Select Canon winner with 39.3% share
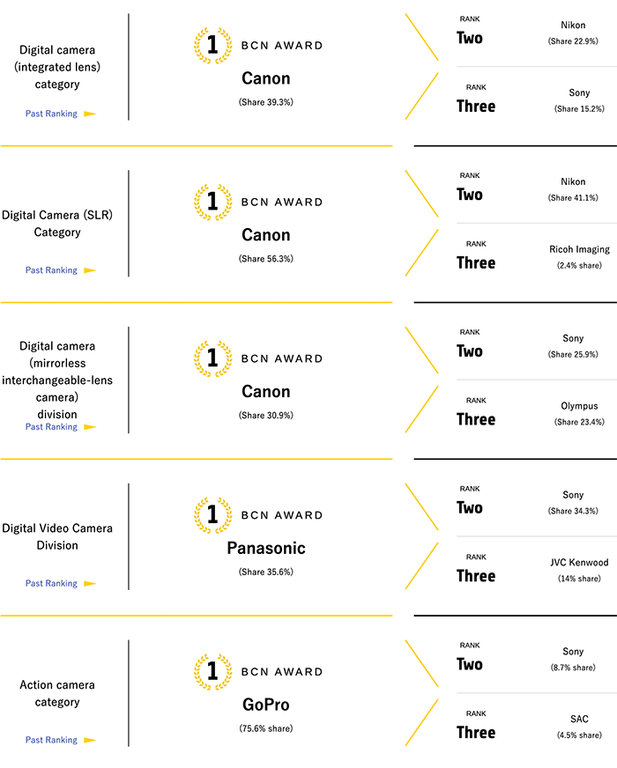 click(266, 79)
